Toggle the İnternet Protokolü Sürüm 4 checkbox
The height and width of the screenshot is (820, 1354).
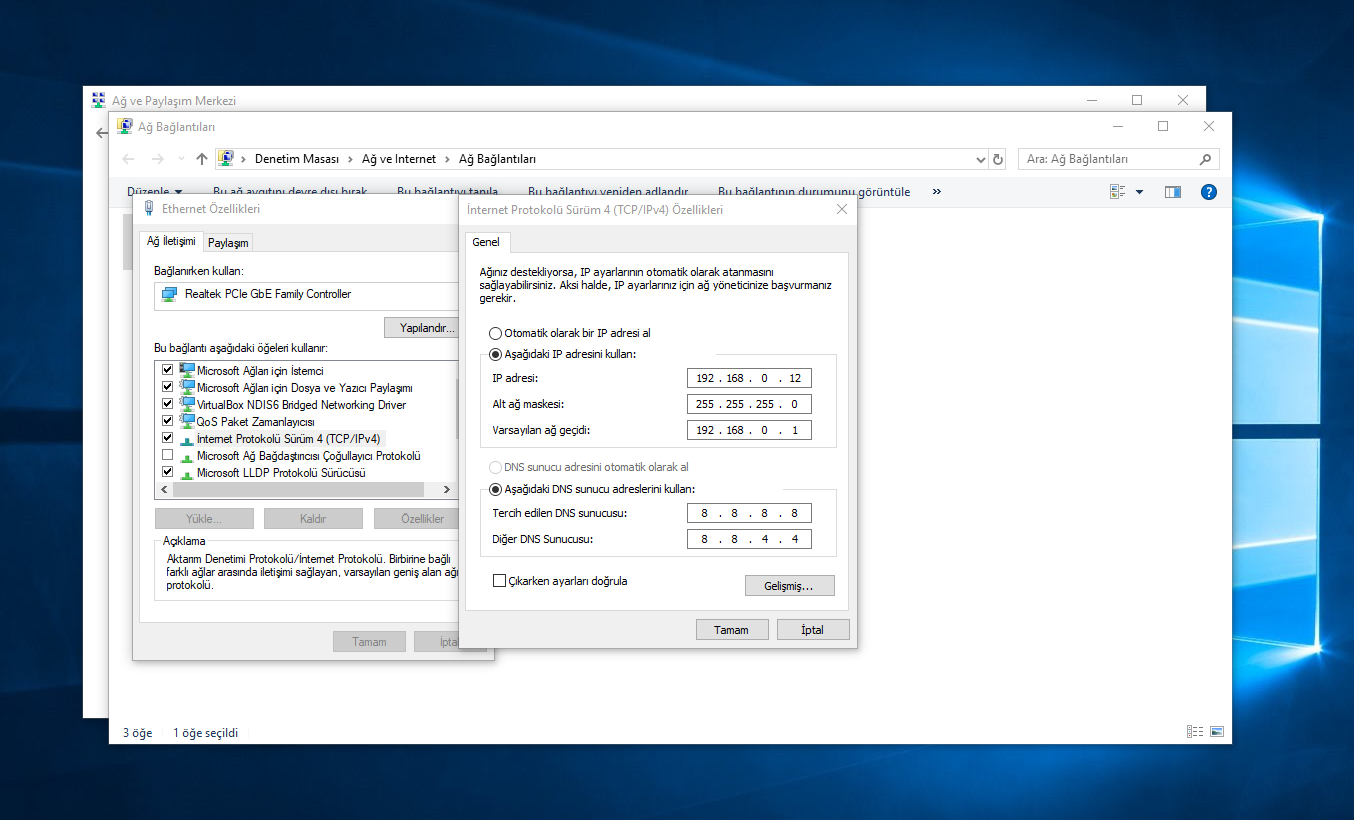pyautogui.click(x=167, y=438)
